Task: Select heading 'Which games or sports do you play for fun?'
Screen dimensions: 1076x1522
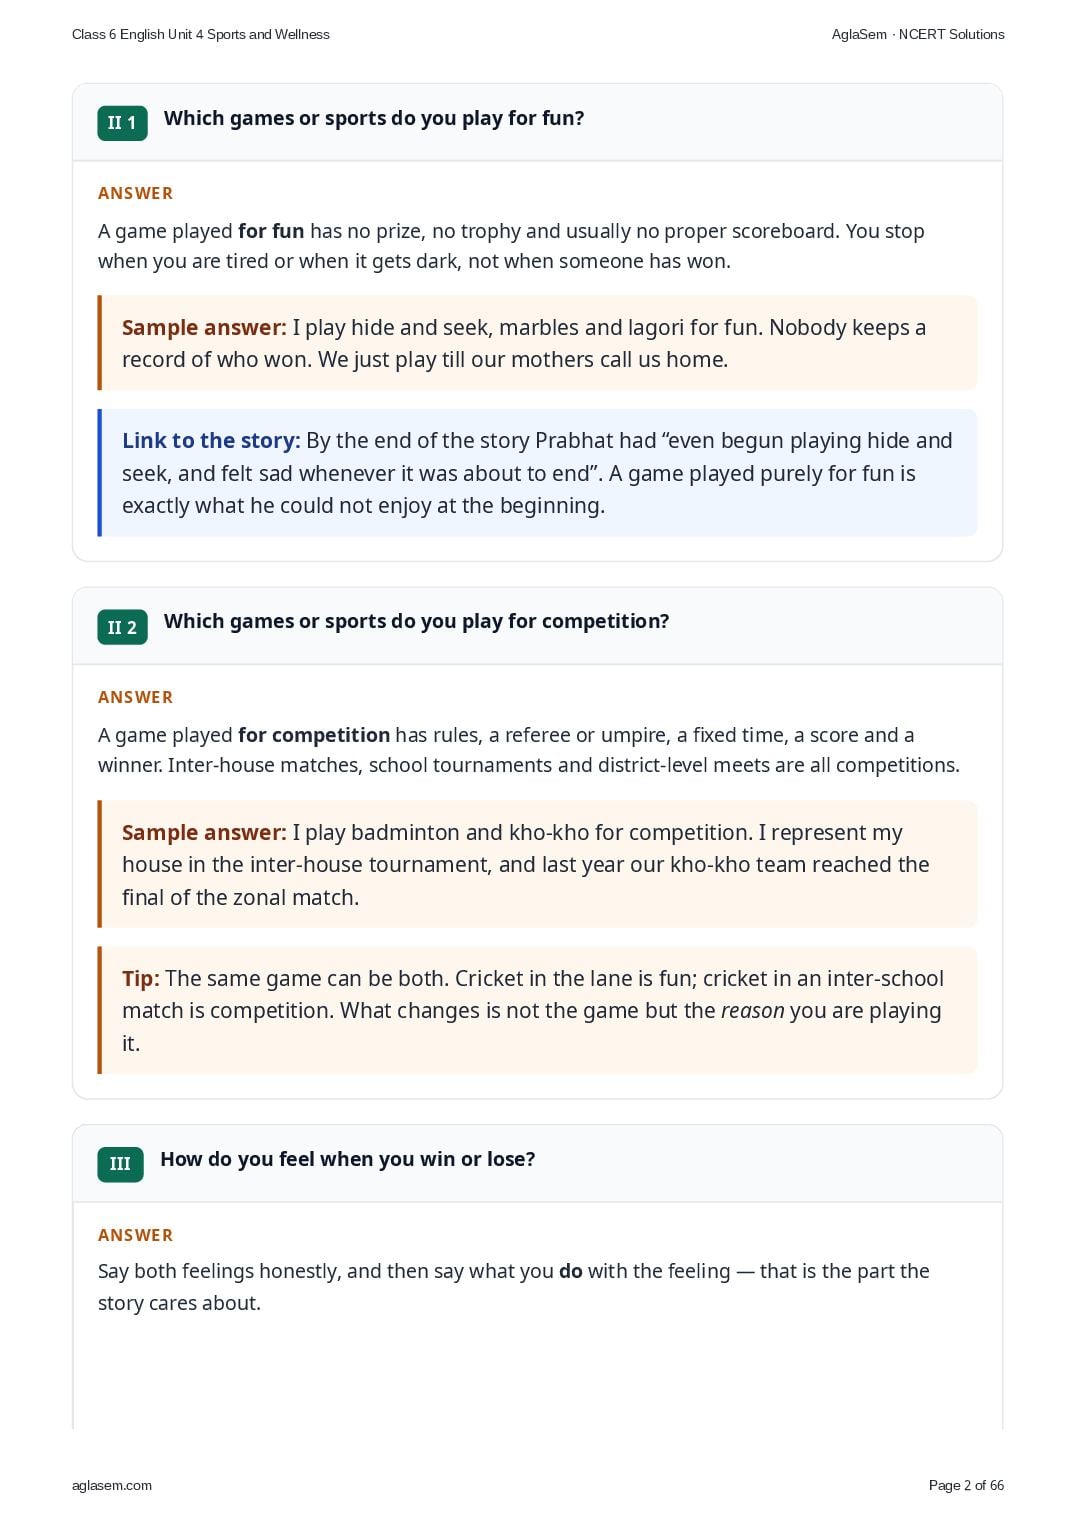Action: tap(374, 118)
